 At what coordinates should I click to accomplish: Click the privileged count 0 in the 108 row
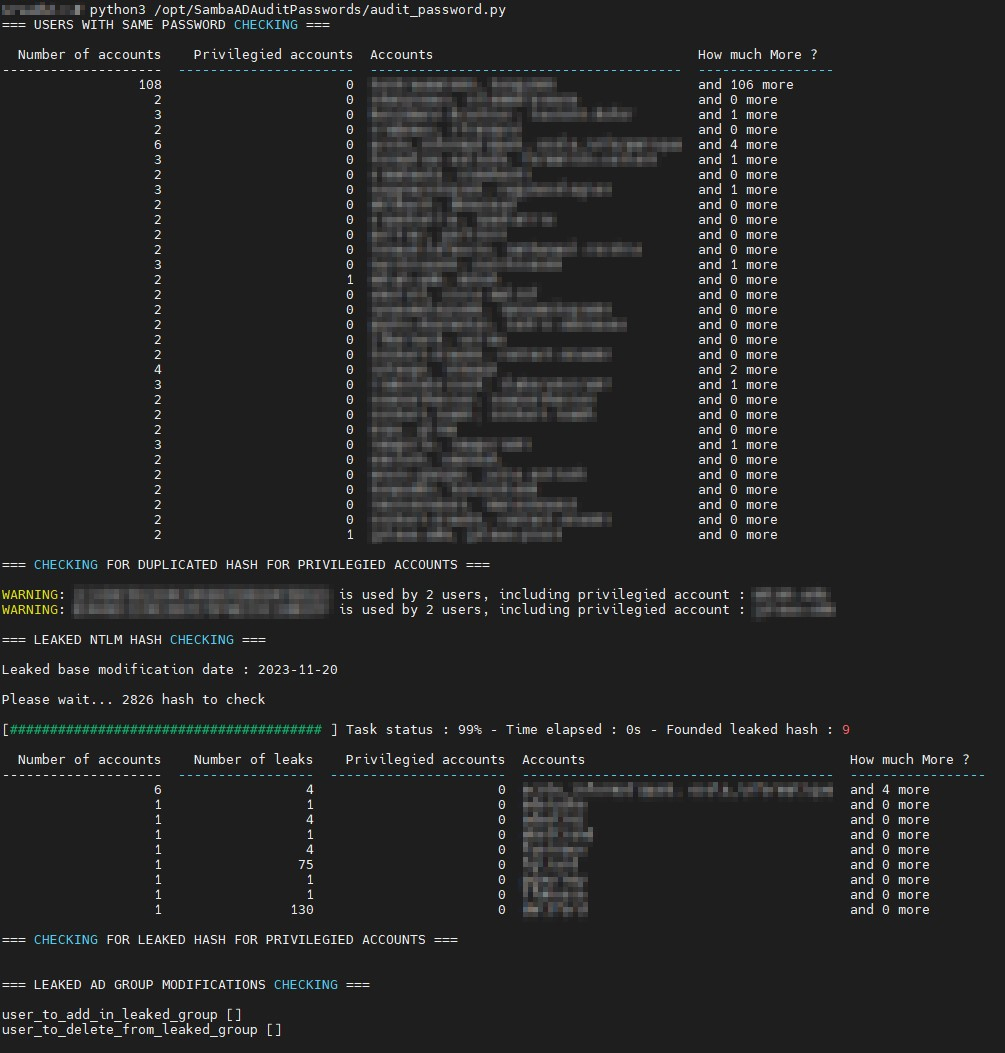click(x=349, y=85)
